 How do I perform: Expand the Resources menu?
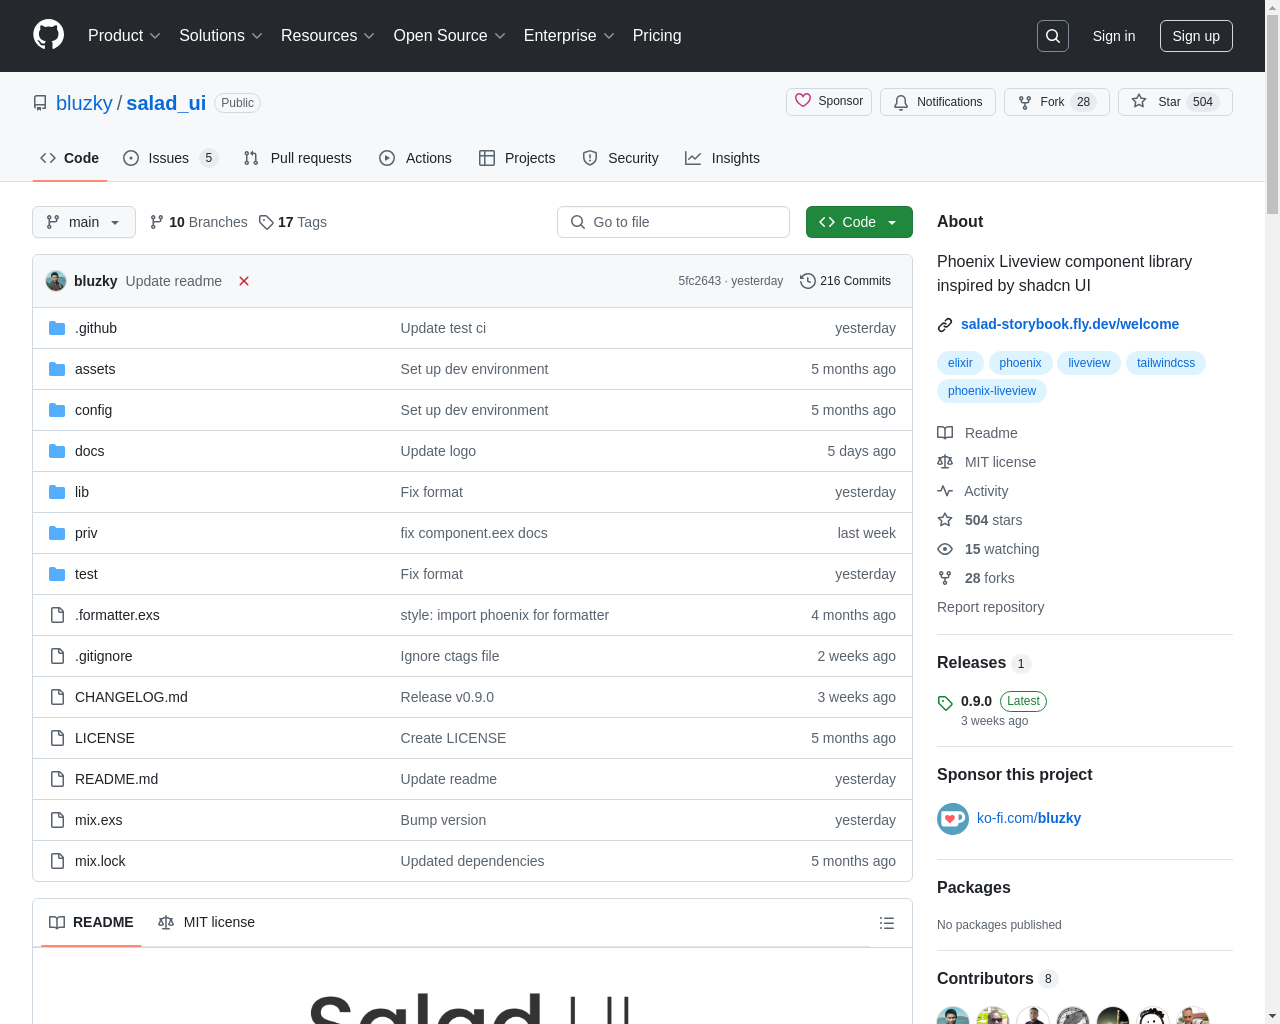pyautogui.click(x=328, y=36)
